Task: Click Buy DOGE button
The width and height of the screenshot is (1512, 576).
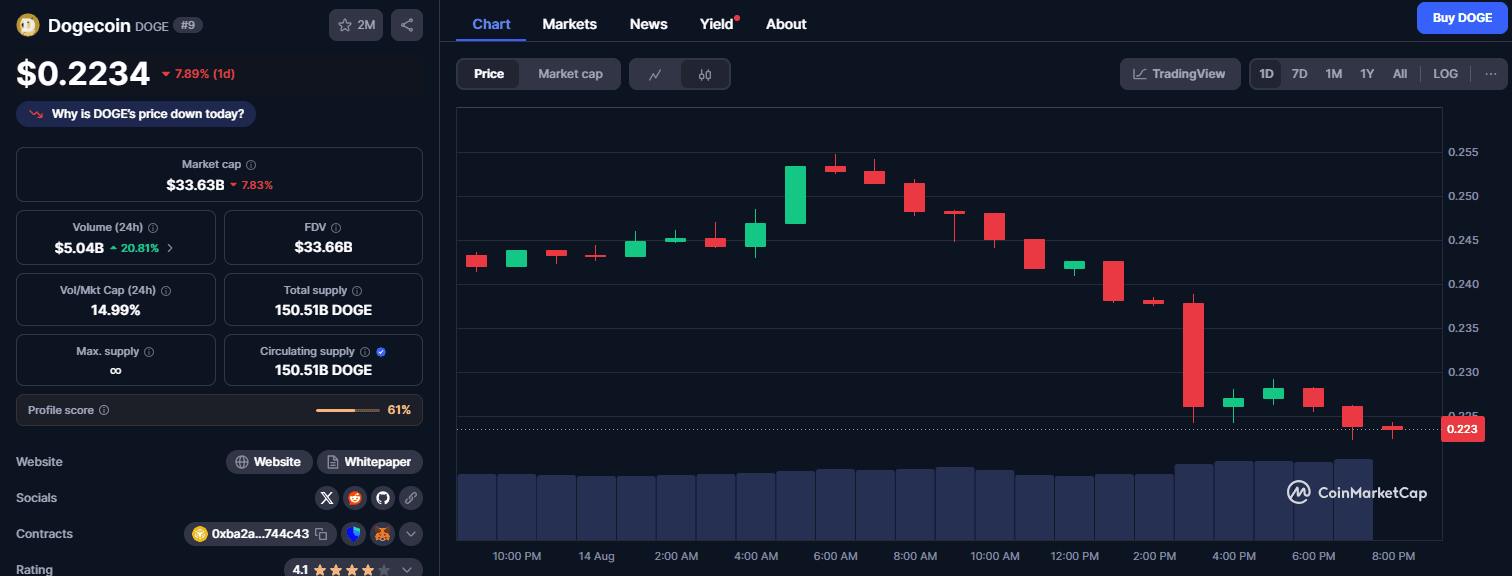Action: click(1461, 18)
